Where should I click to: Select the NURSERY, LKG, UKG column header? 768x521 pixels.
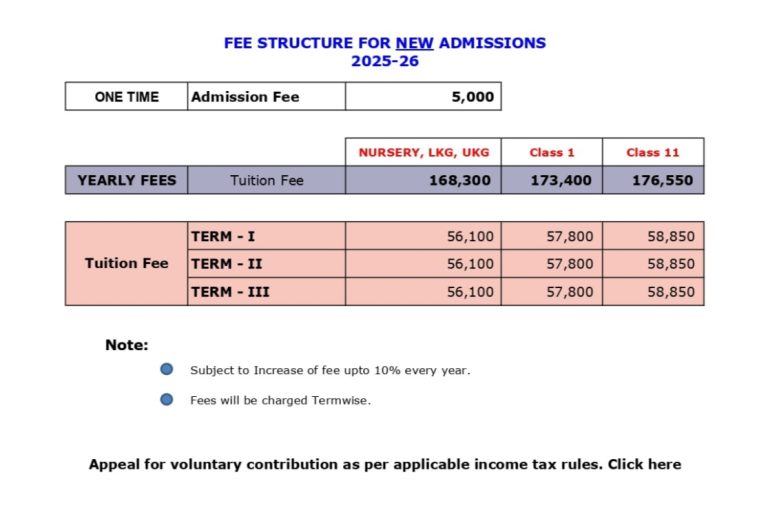[x=423, y=152]
